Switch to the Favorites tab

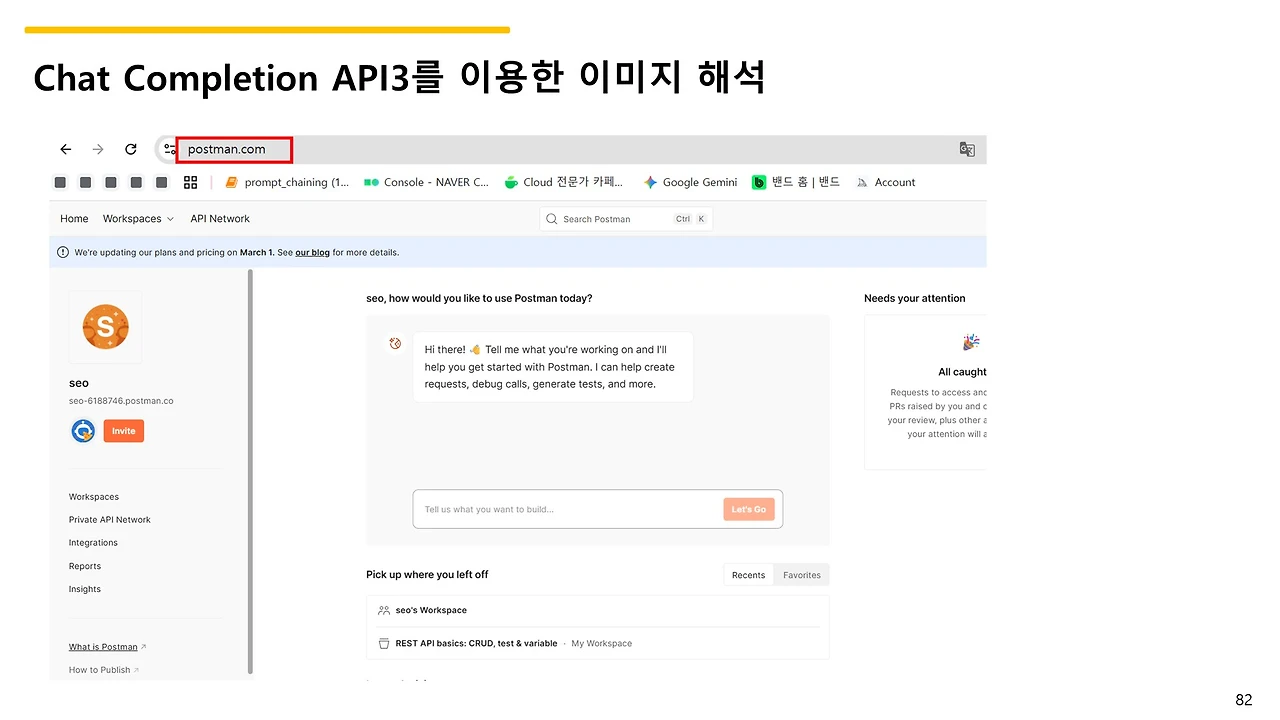click(802, 575)
